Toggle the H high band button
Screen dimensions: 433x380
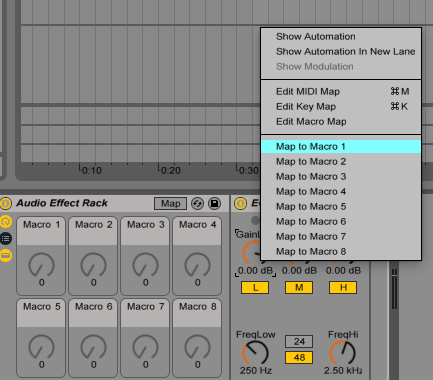tap(343, 288)
